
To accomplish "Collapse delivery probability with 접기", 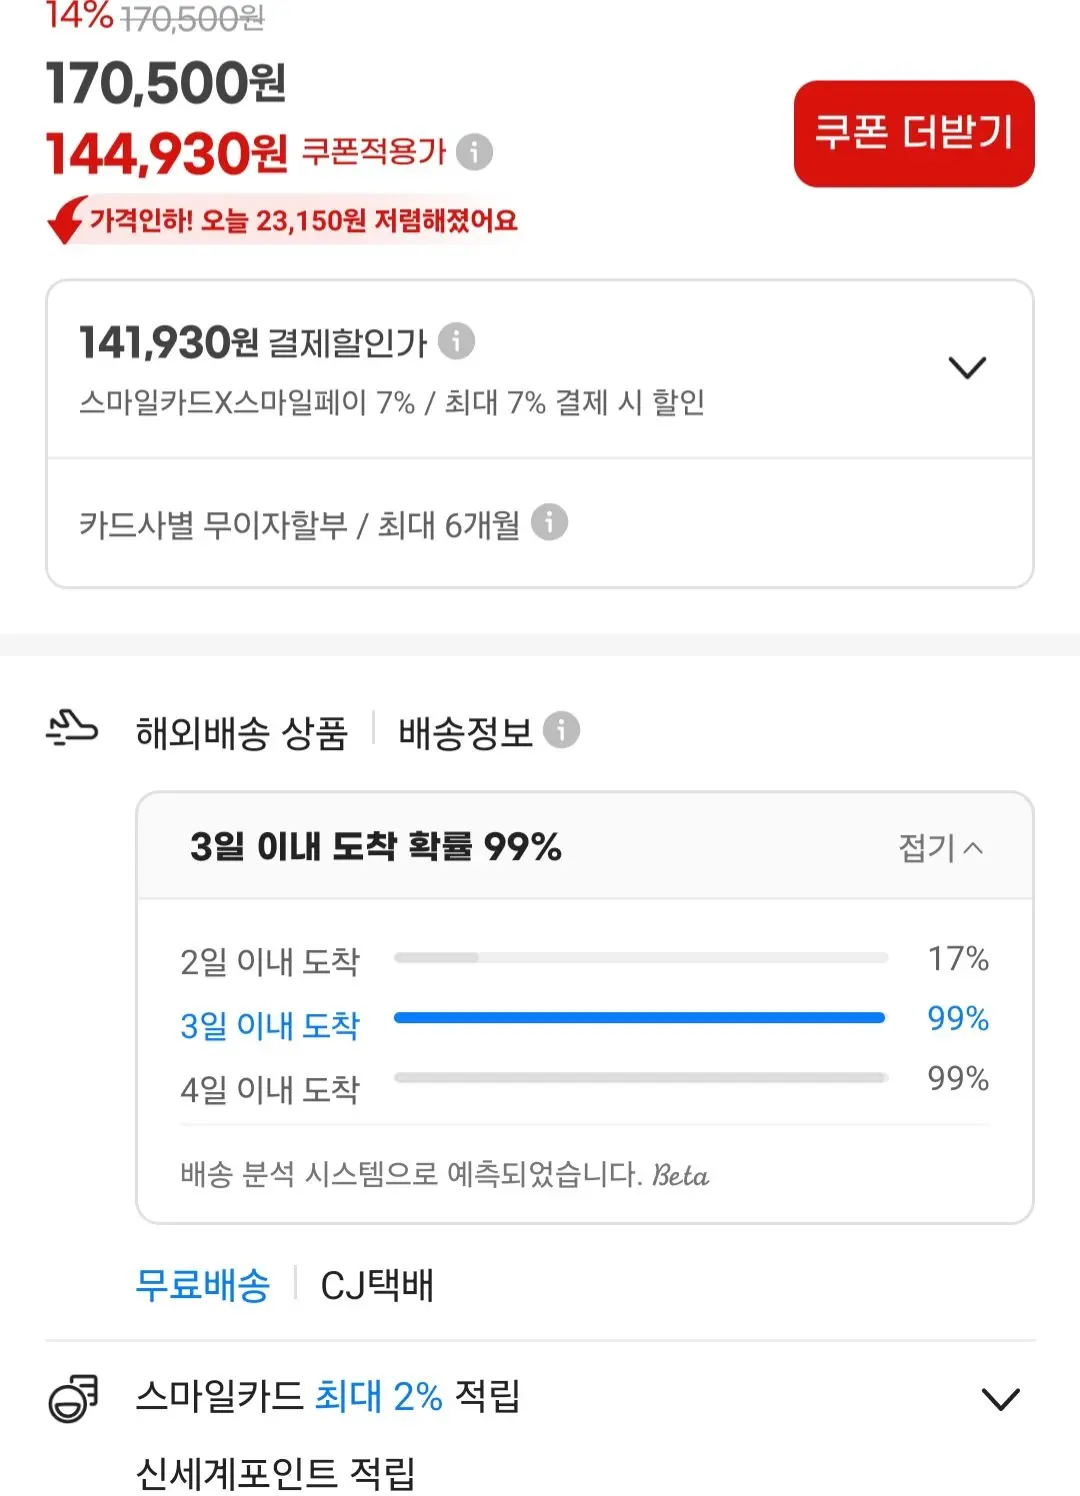I will click(x=940, y=848).
